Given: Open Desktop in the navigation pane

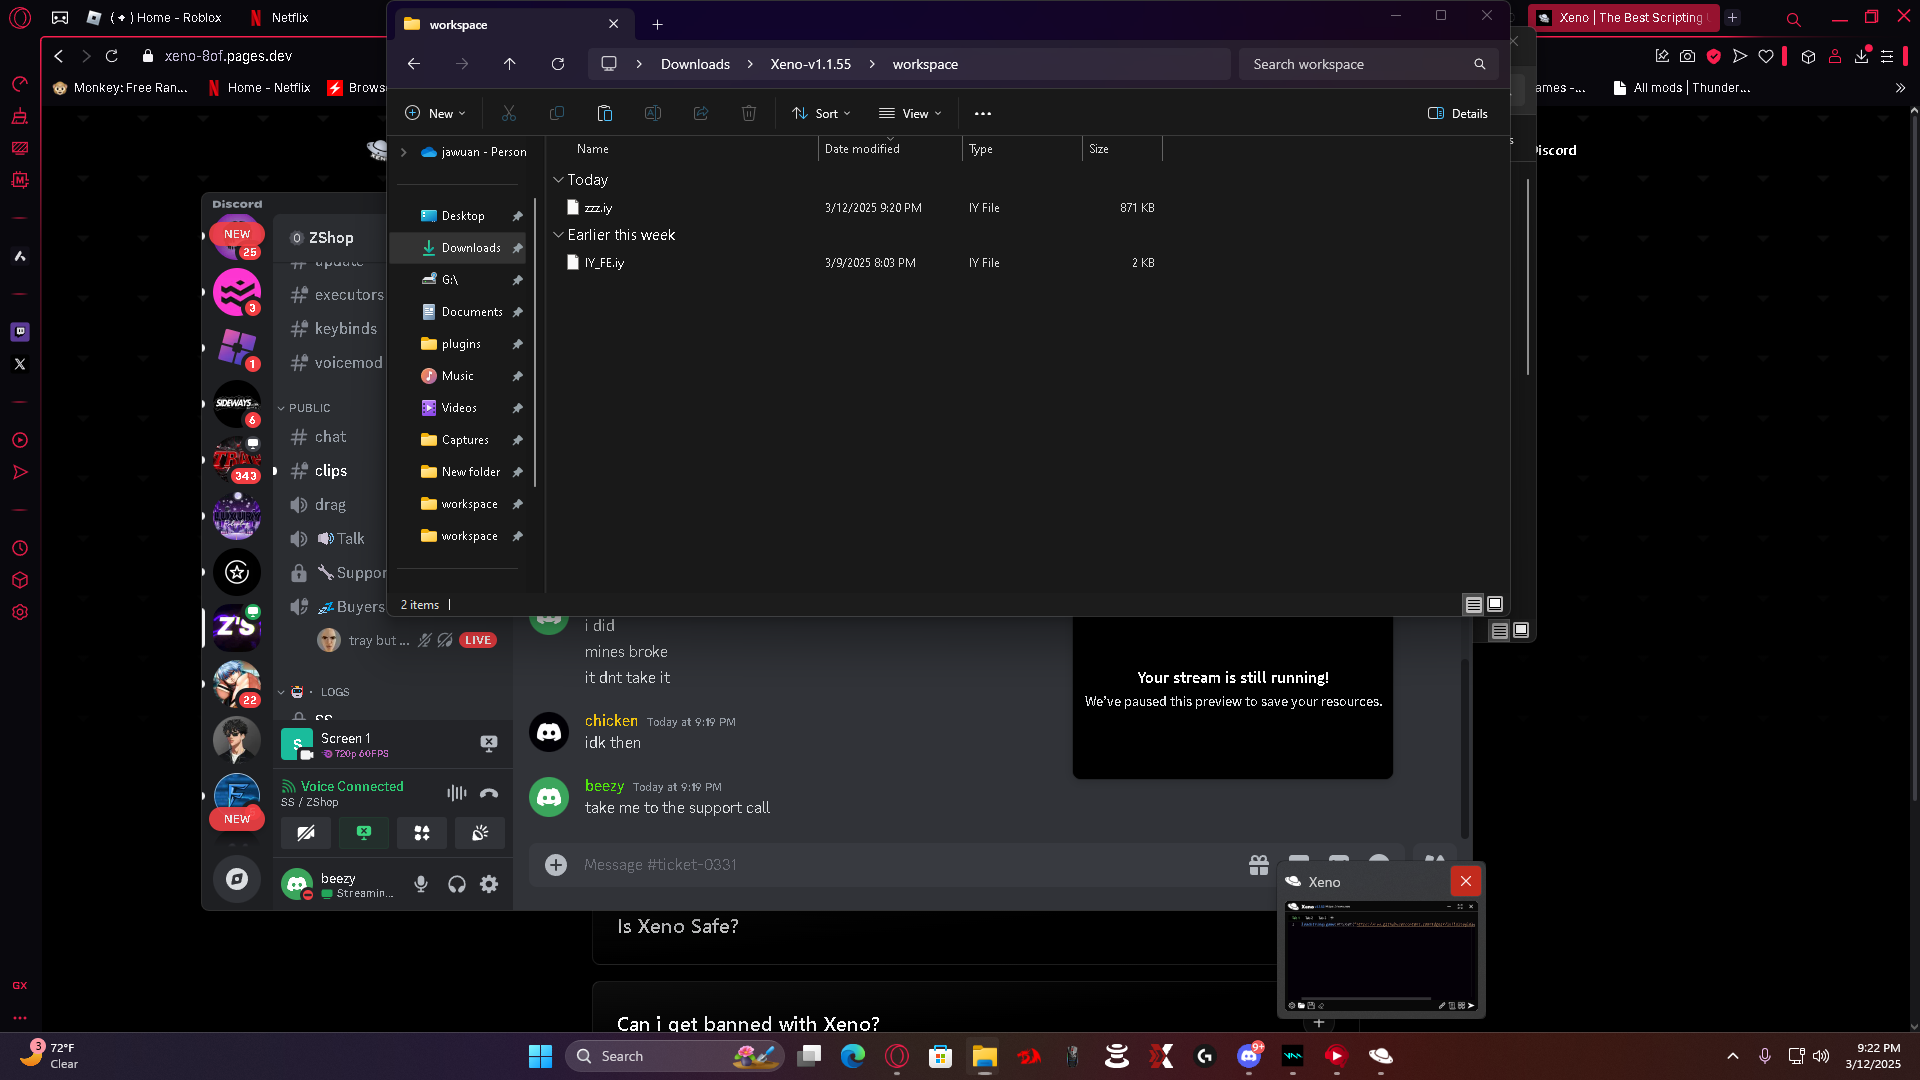Looking at the screenshot, I should pos(462,216).
